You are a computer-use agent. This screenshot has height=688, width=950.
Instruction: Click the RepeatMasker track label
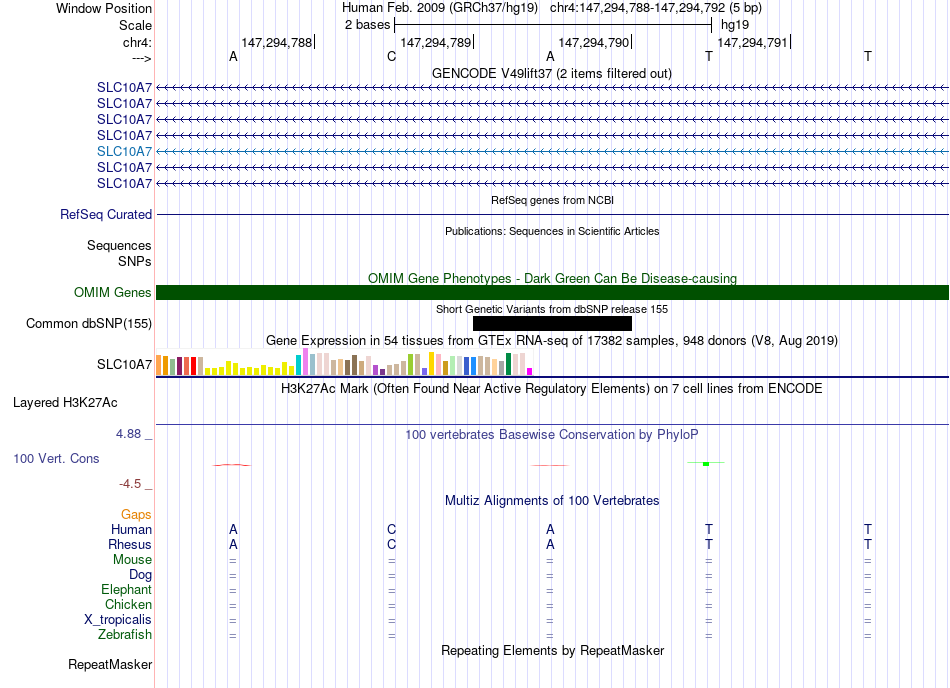pos(110,664)
